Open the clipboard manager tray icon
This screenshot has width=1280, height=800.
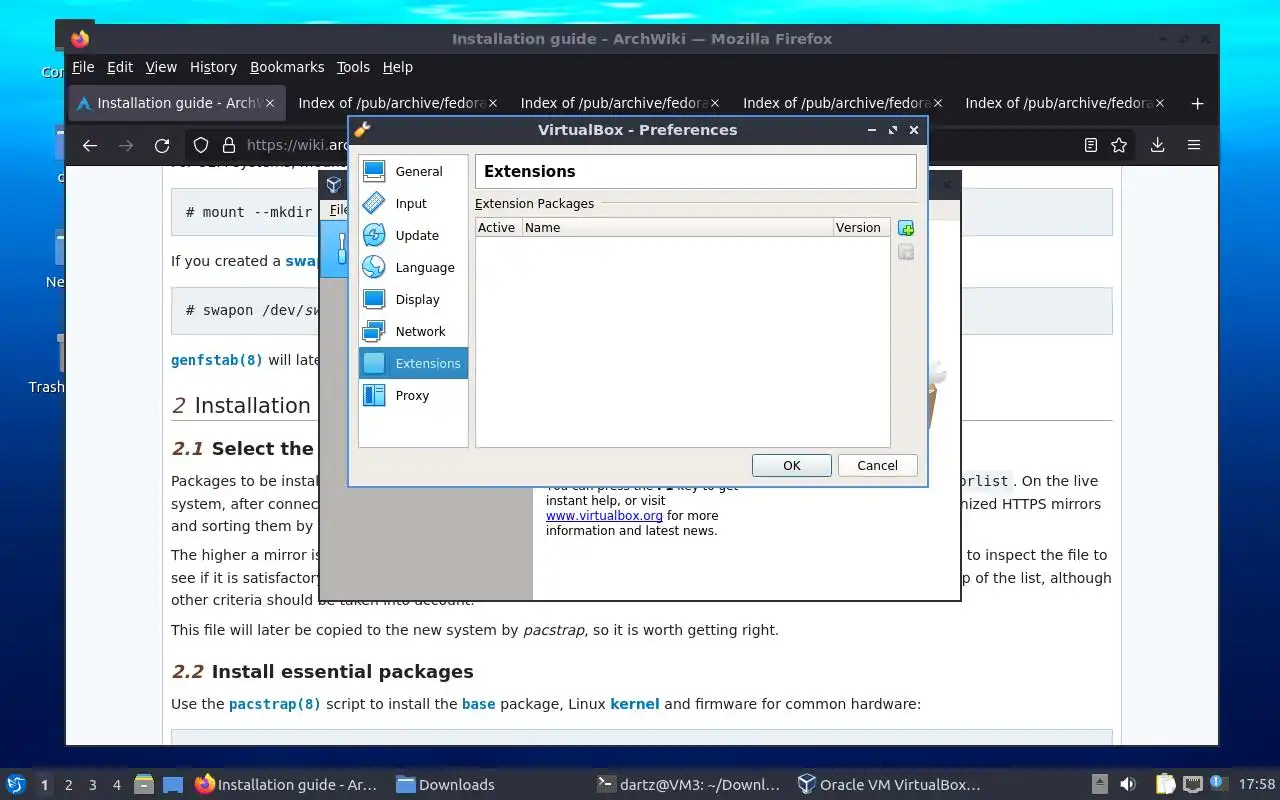pyautogui.click(x=1166, y=785)
